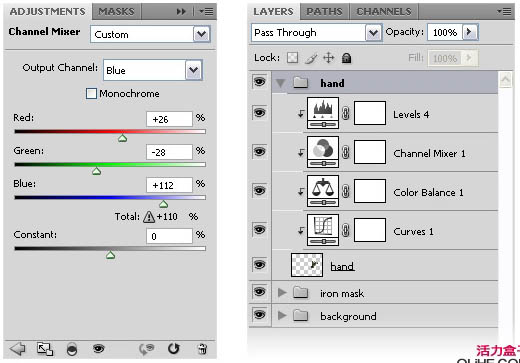Click the Constant percentage input field
520x363 pixels.
169,236
